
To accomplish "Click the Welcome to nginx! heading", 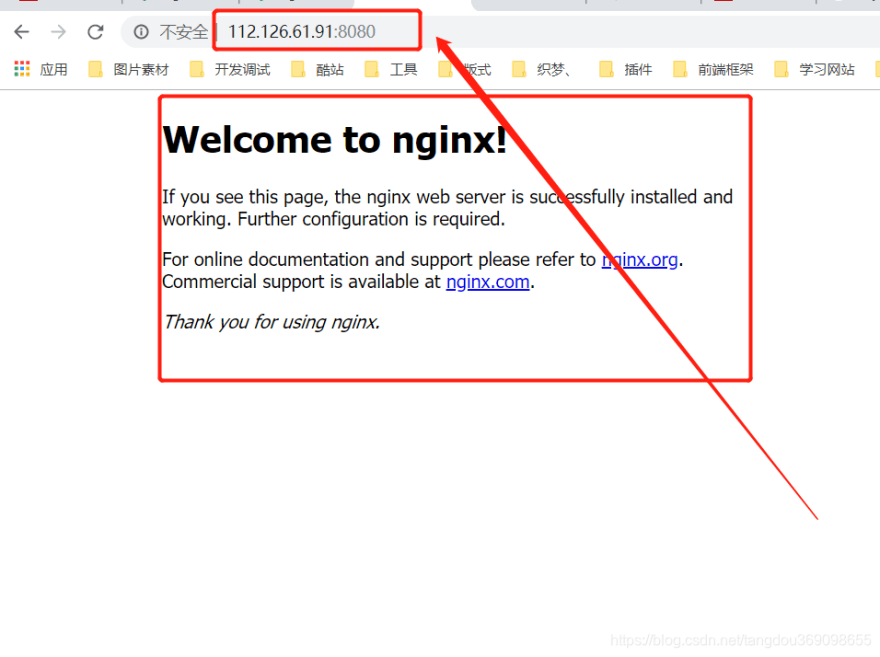I will click(x=335, y=139).
